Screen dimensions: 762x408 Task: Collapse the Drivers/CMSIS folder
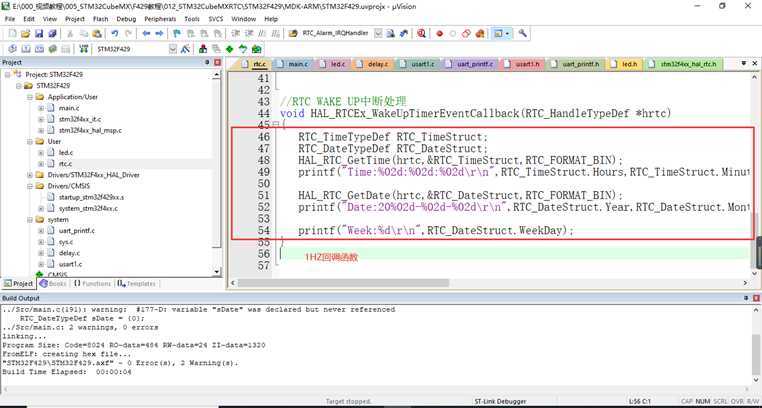click(x=30, y=186)
